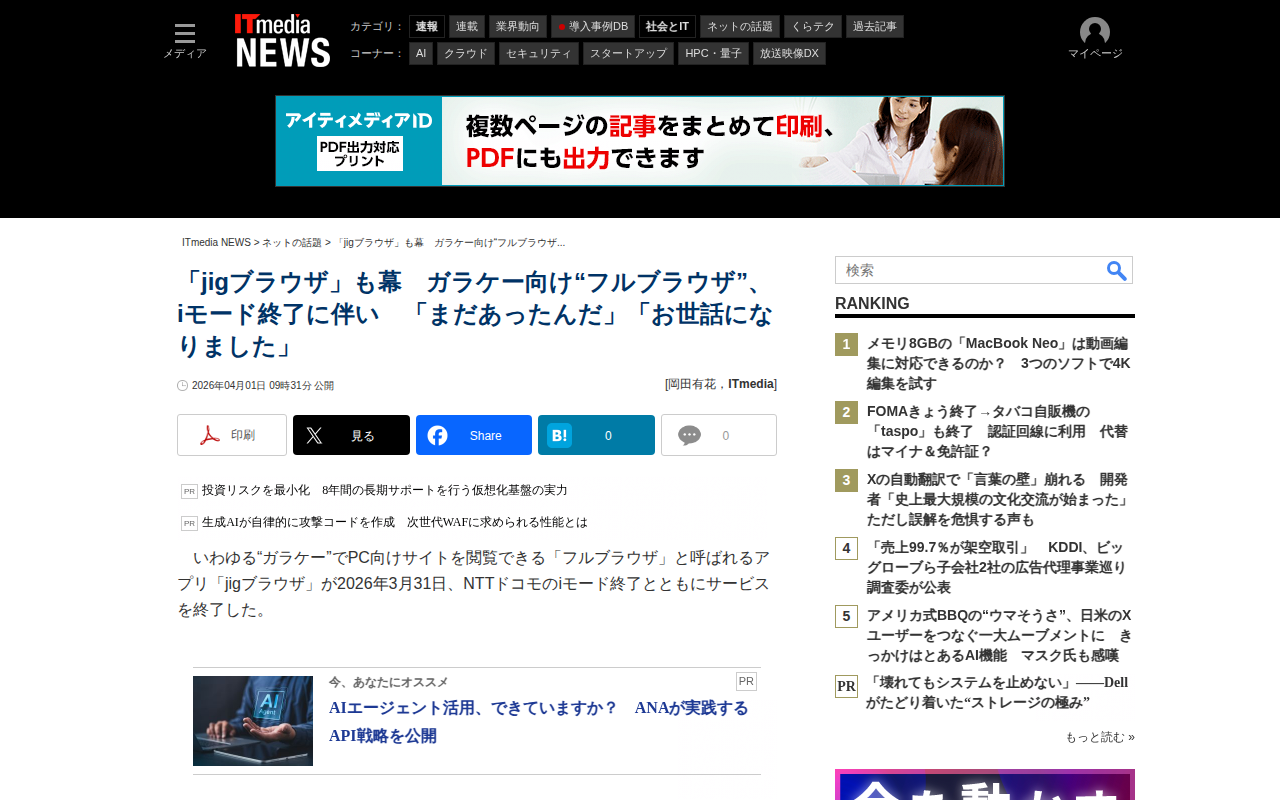Open 業界動向 category
Viewport: 1280px width, 800px height.
click(518, 27)
